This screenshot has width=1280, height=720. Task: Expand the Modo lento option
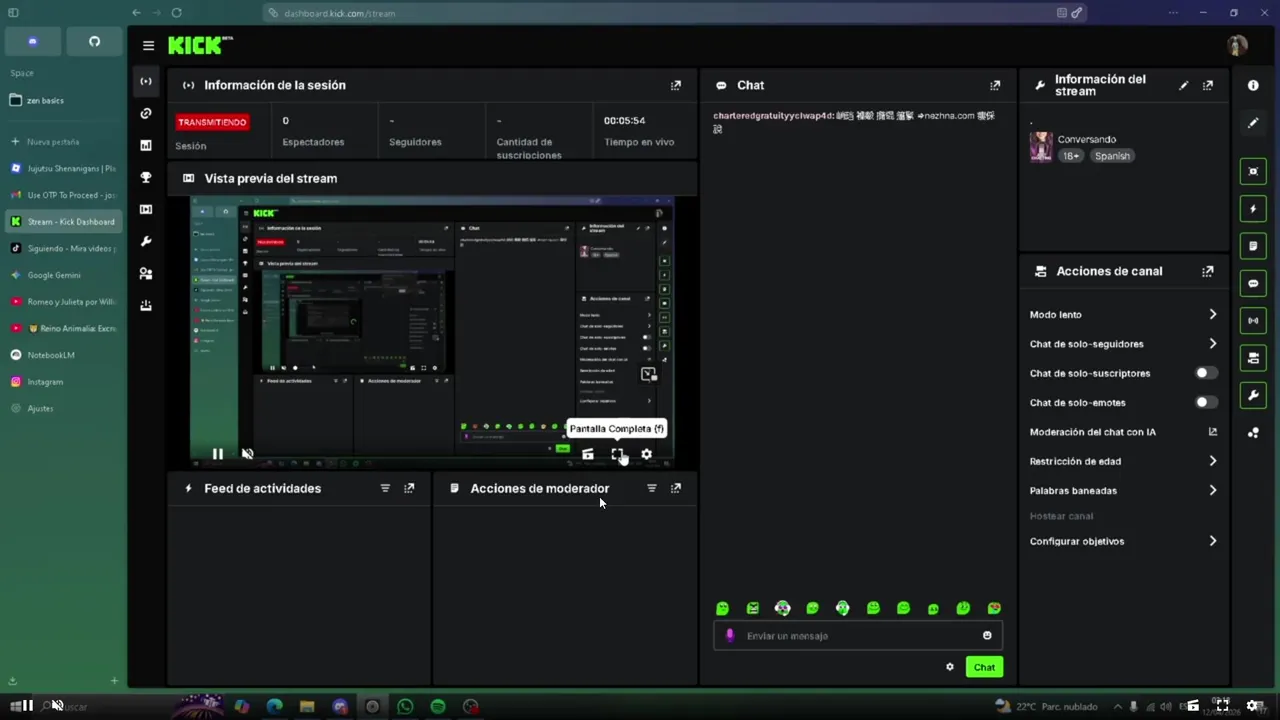click(x=1123, y=314)
